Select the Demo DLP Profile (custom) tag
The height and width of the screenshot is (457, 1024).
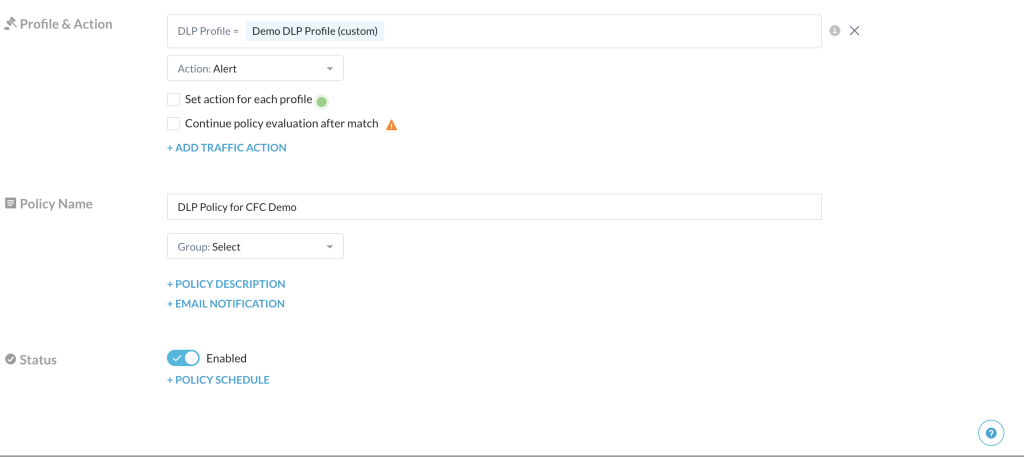[315, 31]
